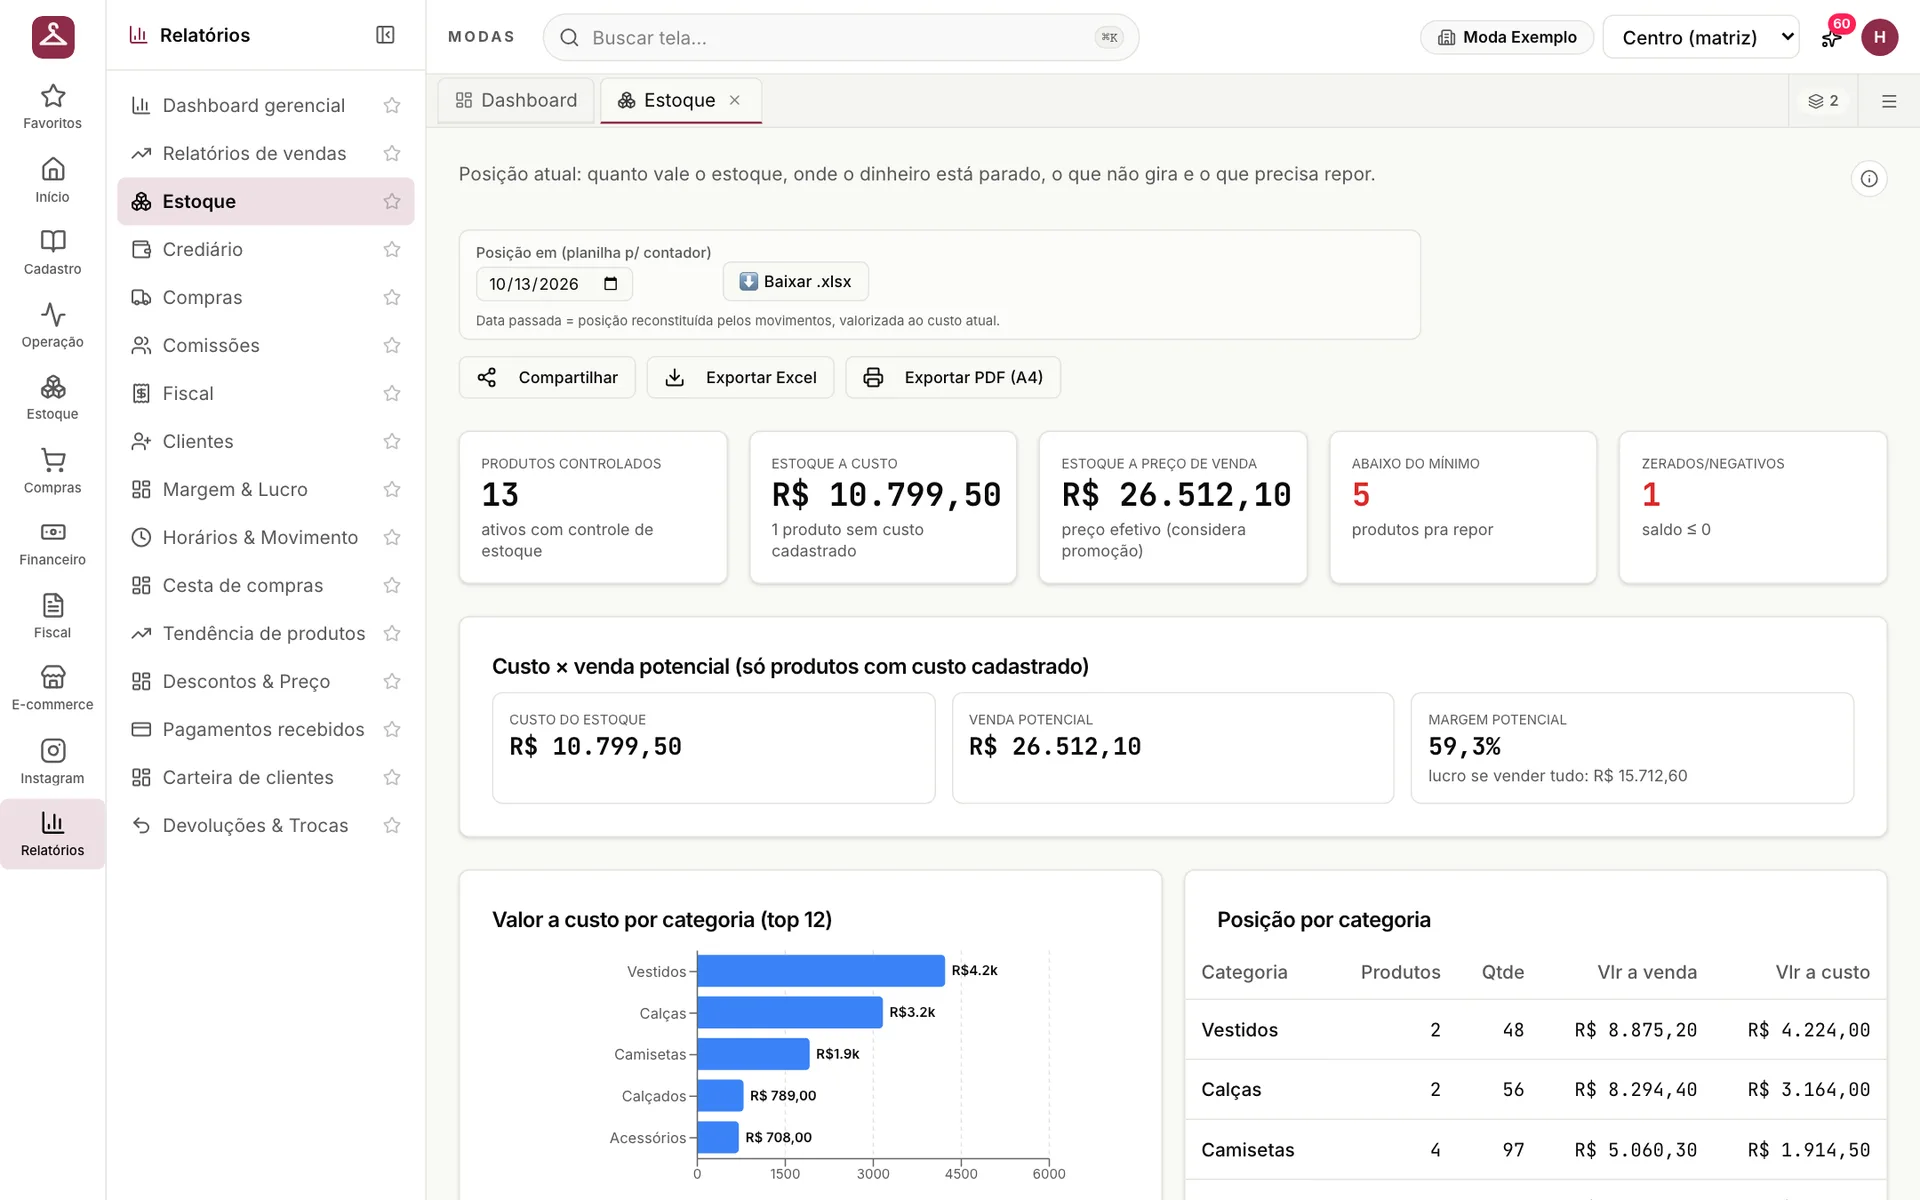
Task: Click the Vestidos row in category table
Action: click(x=1535, y=1030)
